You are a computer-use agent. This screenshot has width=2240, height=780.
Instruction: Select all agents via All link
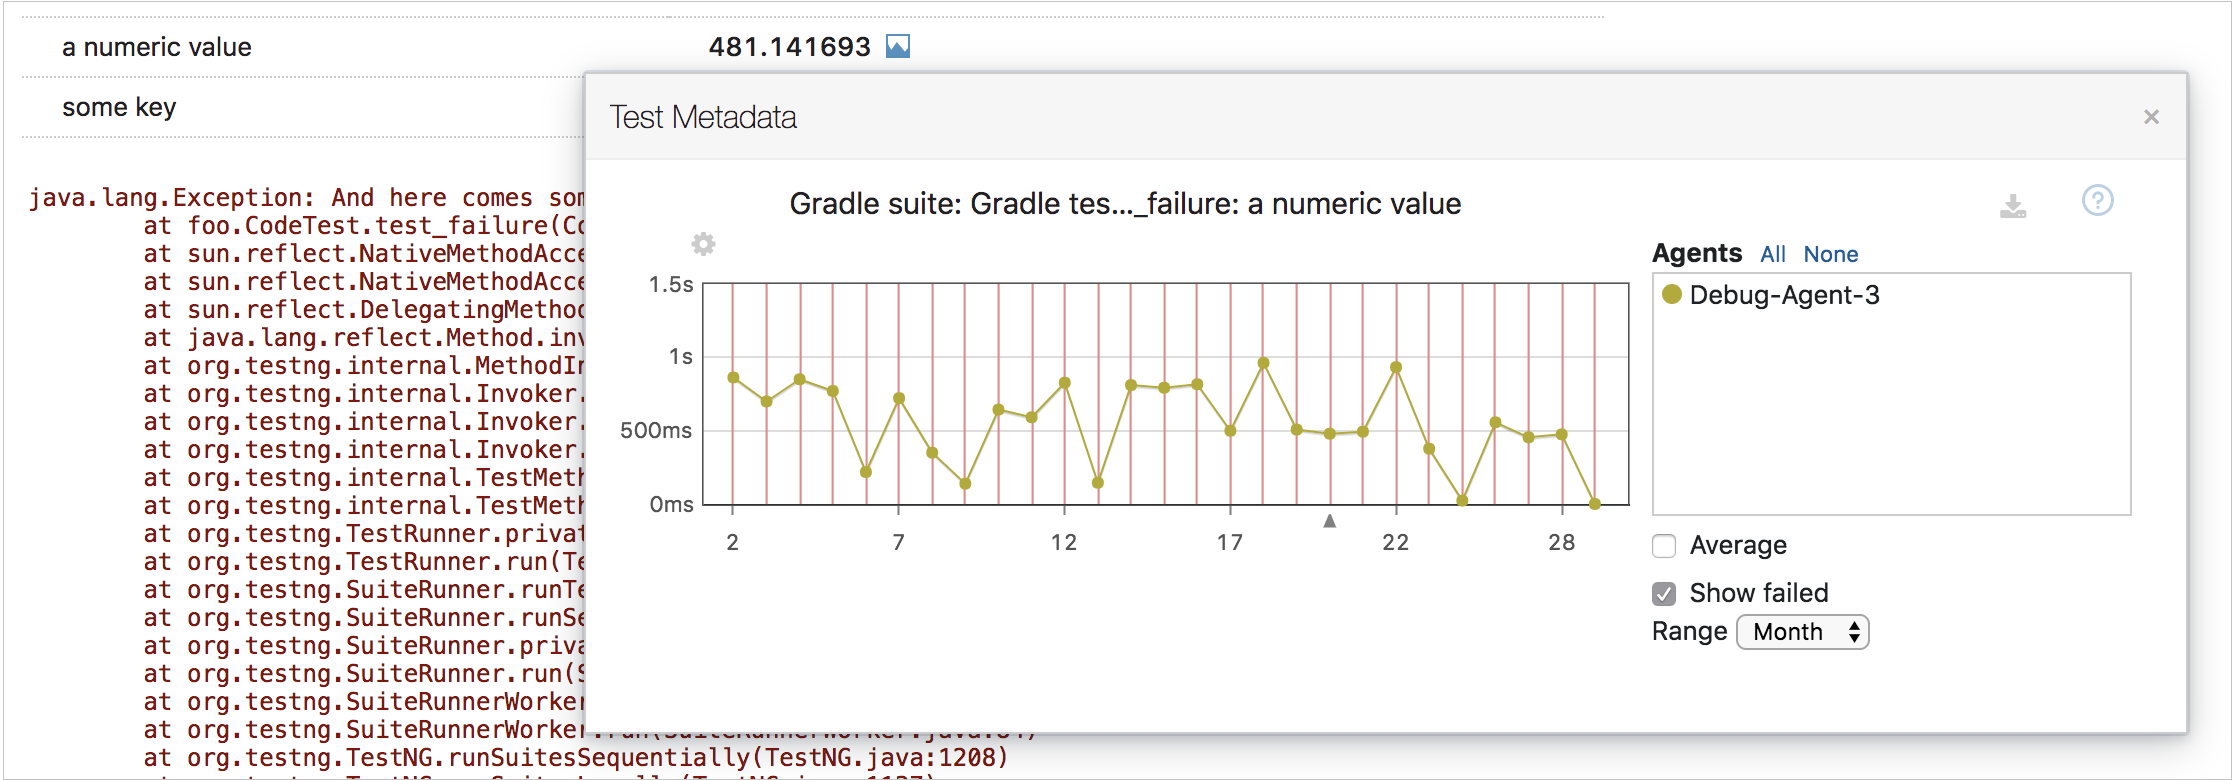tap(1772, 254)
